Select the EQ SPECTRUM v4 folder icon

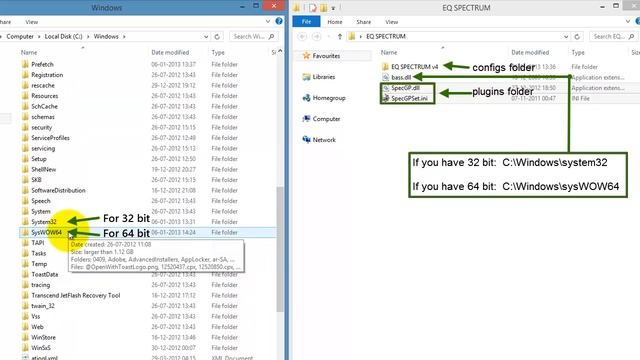[x=385, y=67]
